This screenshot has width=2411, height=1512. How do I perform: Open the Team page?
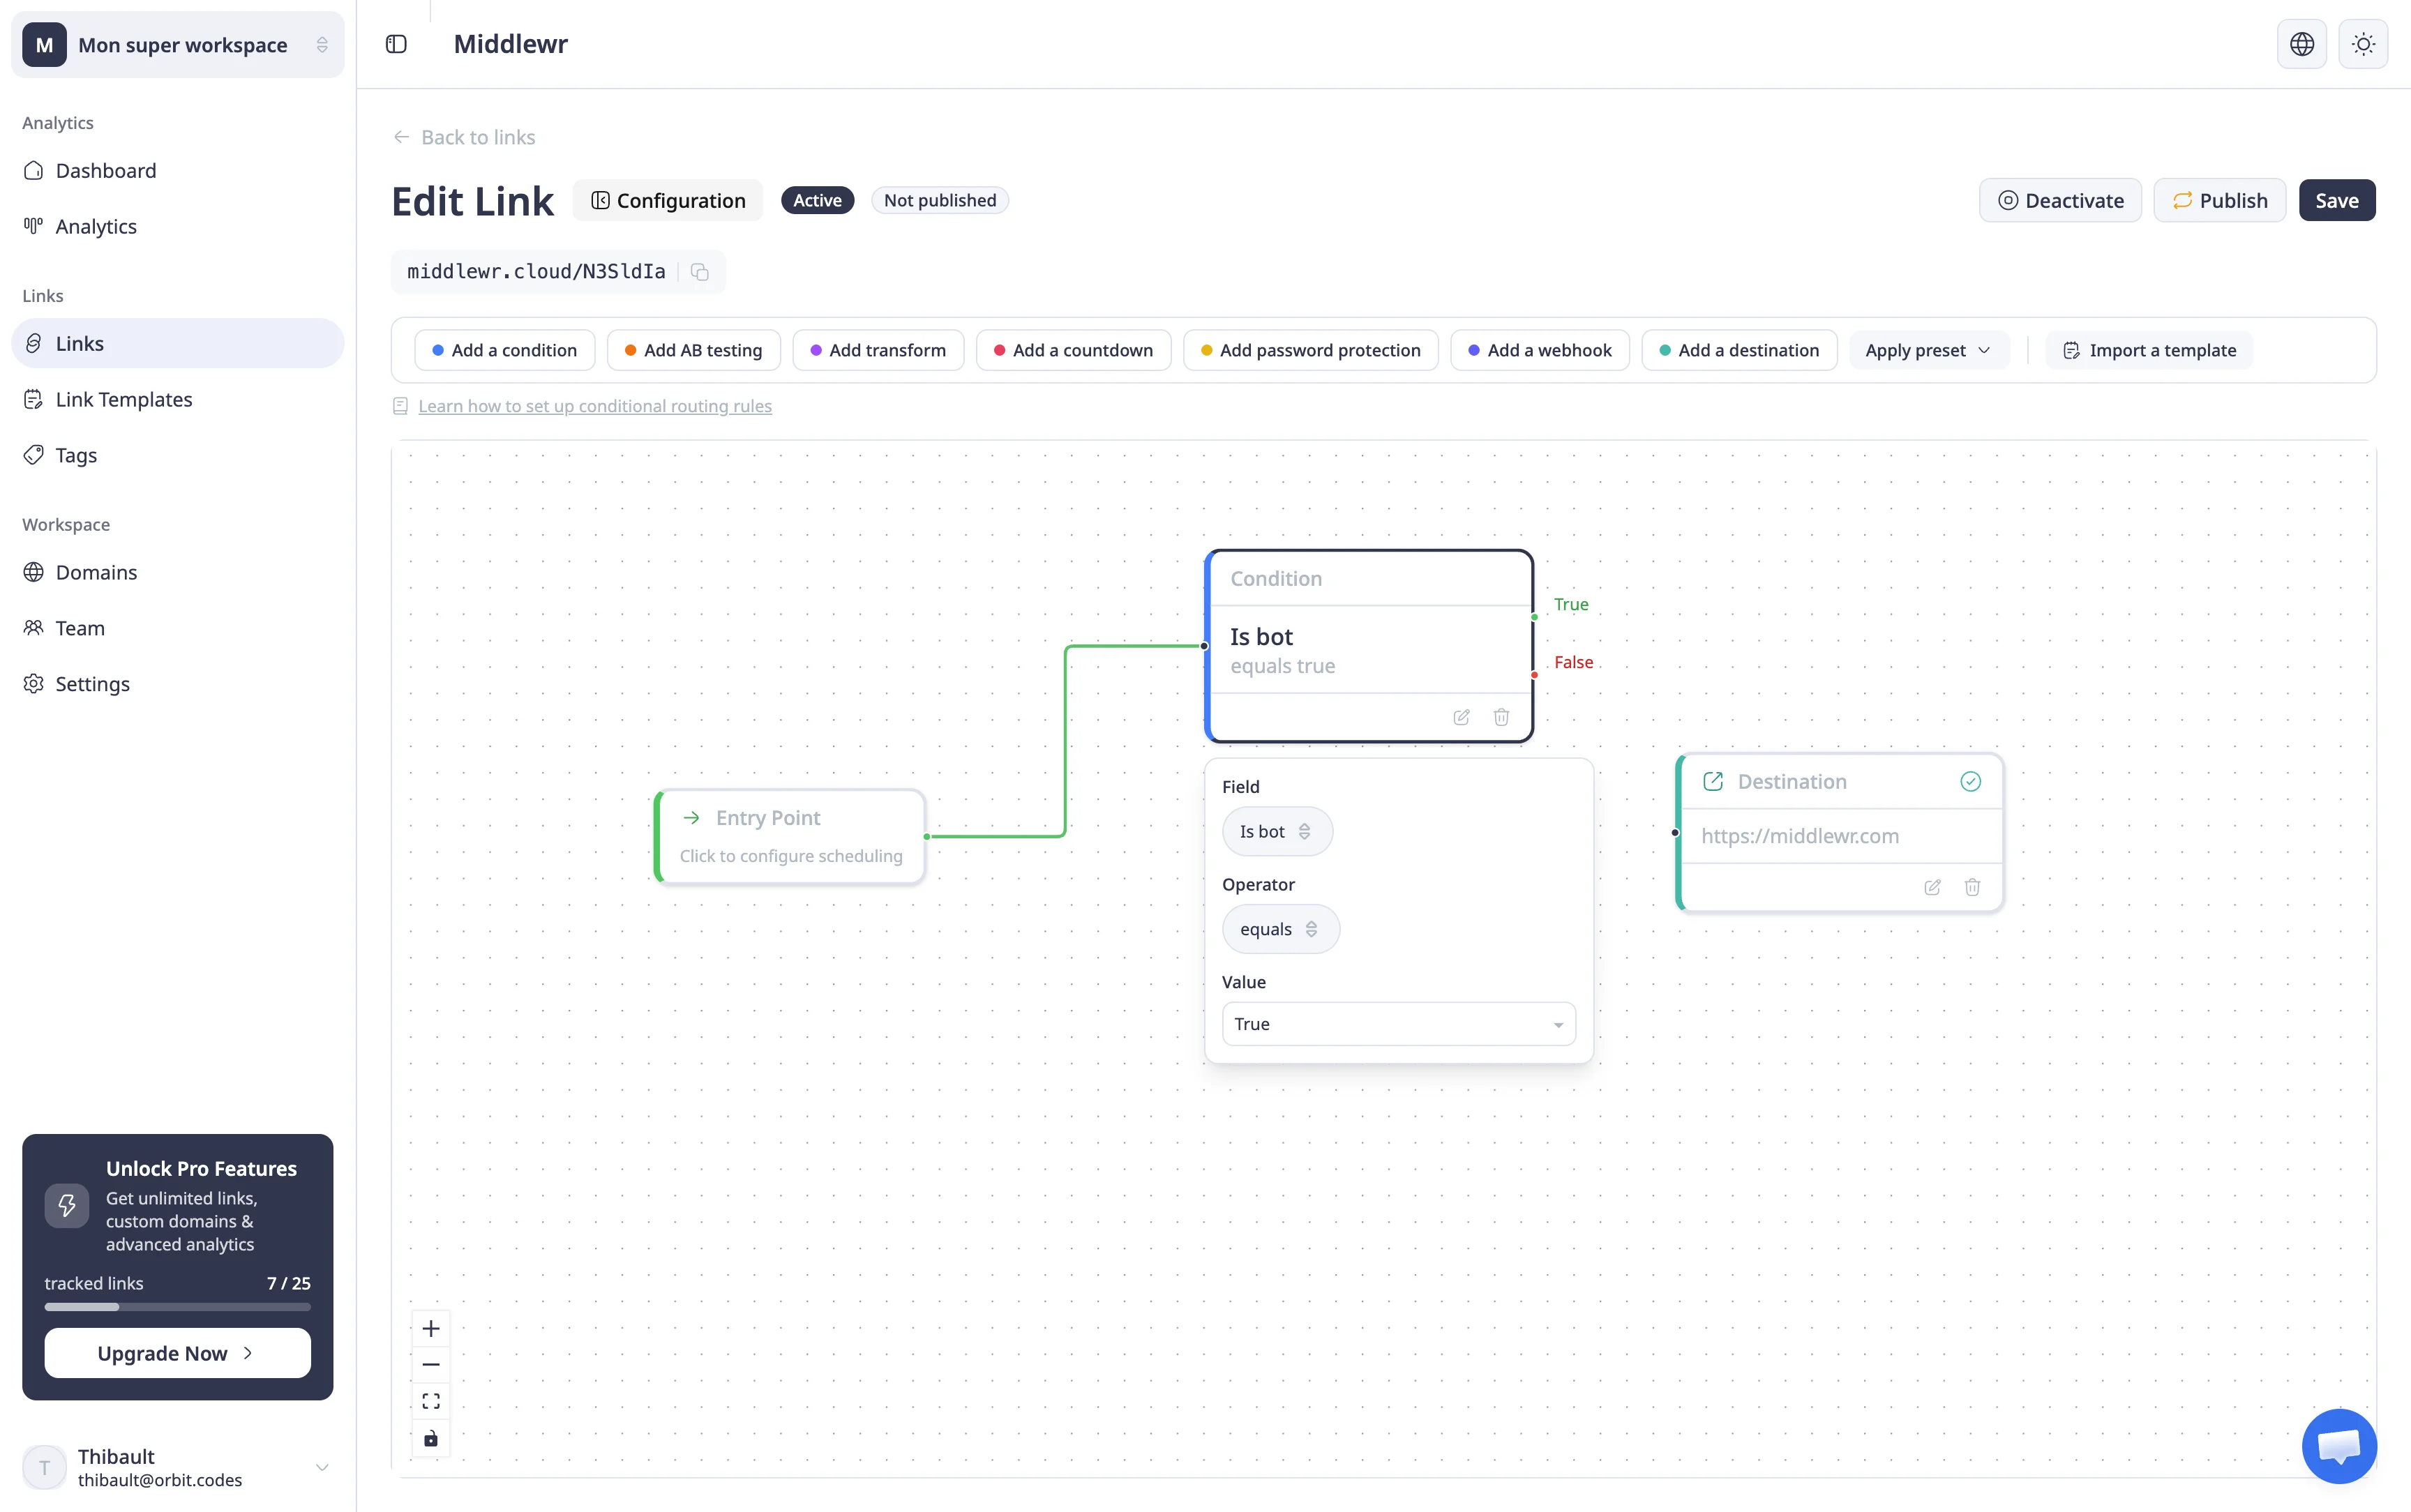click(x=178, y=628)
